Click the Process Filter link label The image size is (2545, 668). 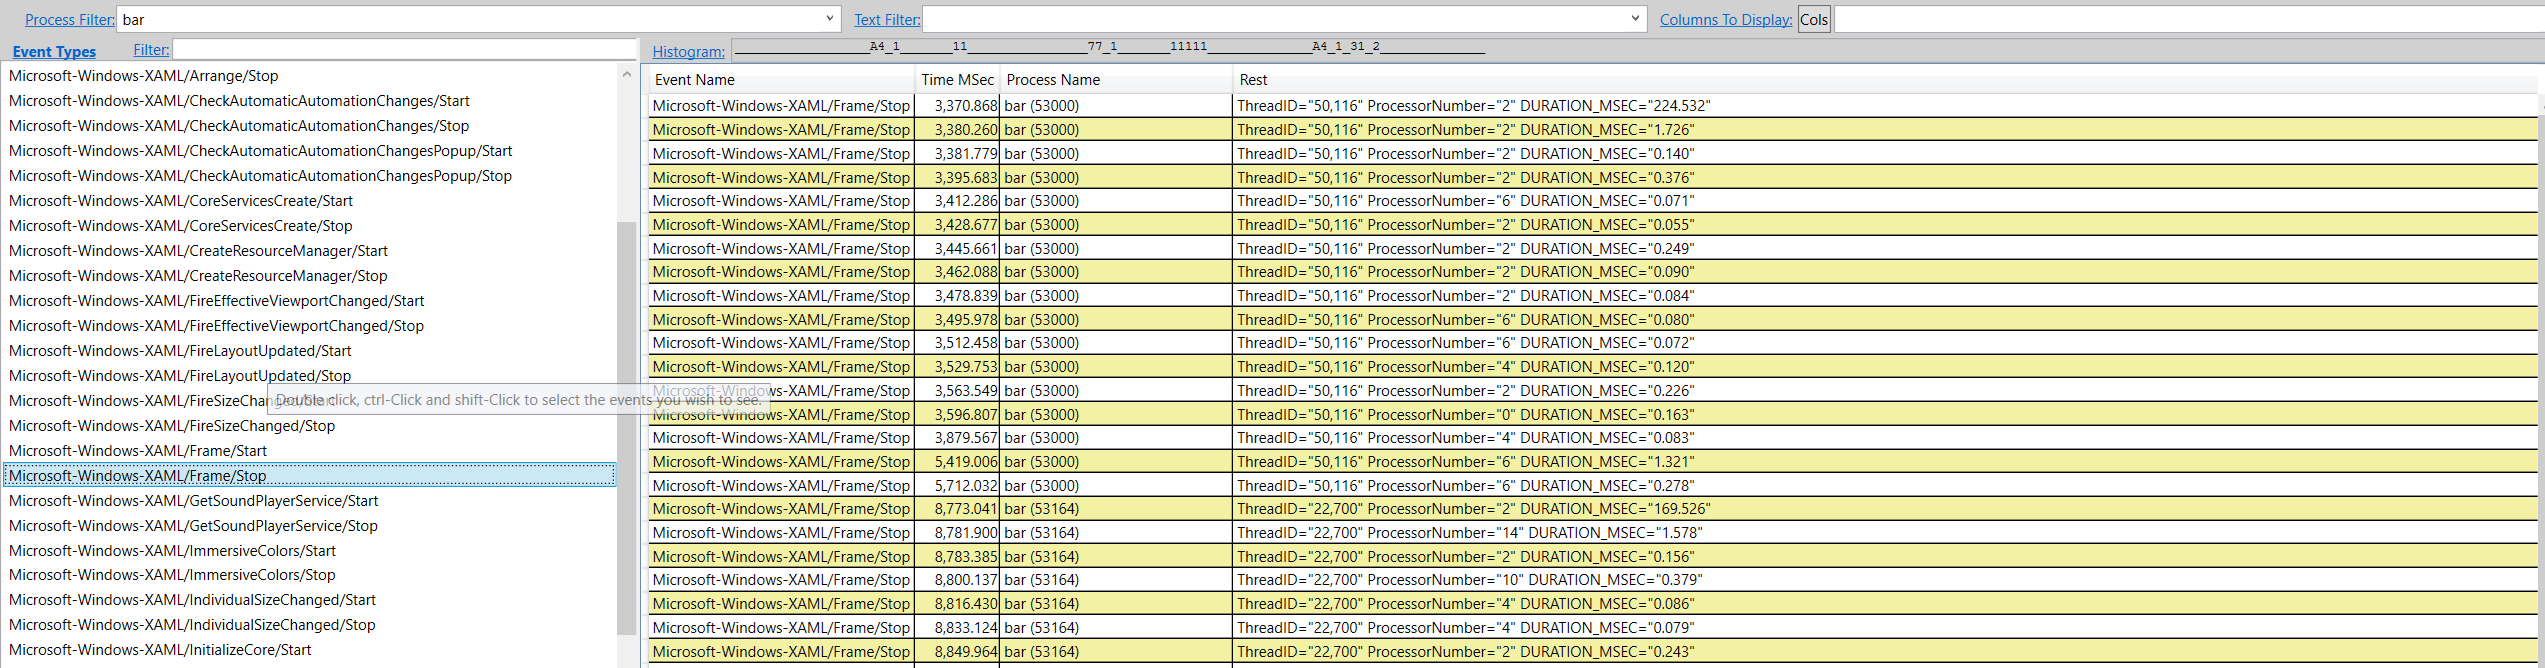[x=70, y=20]
